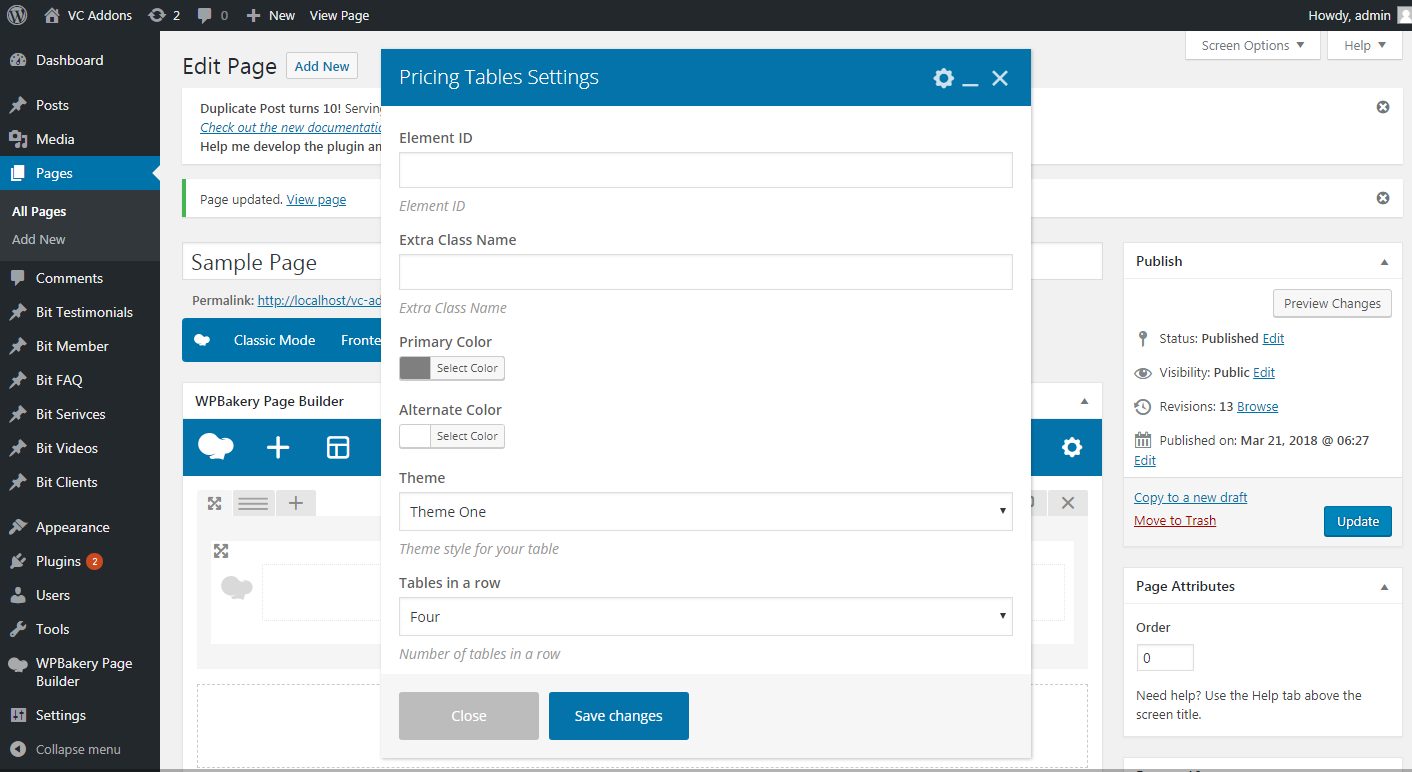This screenshot has height=772, width=1412.
Task: Open the Theme dropdown
Action: (705, 511)
